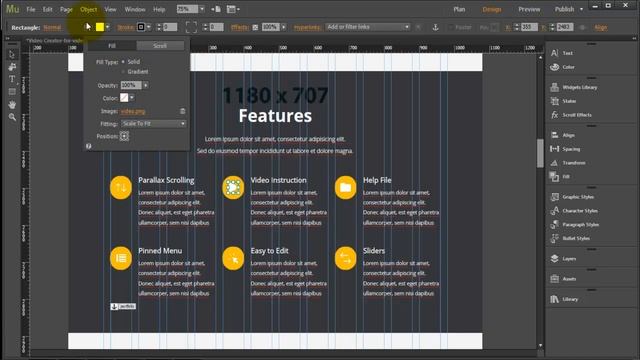The width and height of the screenshot is (640, 360).
Task: Open the Add or filter links dropdown
Action: (x=368, y=27)
